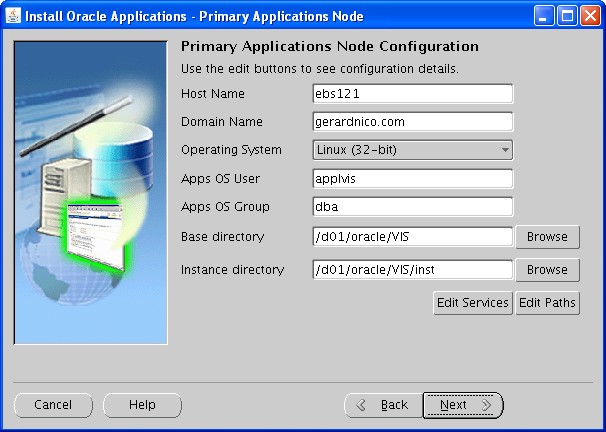606x432 pixels.
Task: Browse for the Base directory
Action: click(547, 236)
